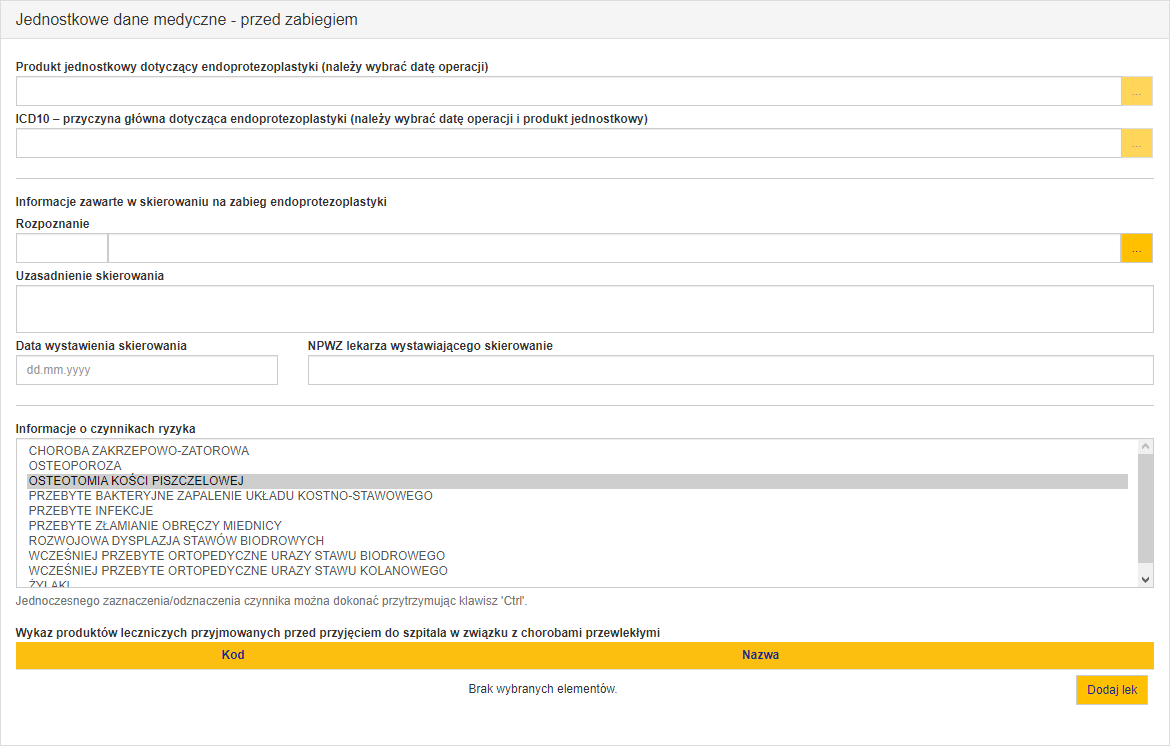This screenshot has width=1170, height=746.
Task: Select CHOROBA ZAKRZEPOWO-ZATOROWA risk factor
Action: tap(139, 451)
